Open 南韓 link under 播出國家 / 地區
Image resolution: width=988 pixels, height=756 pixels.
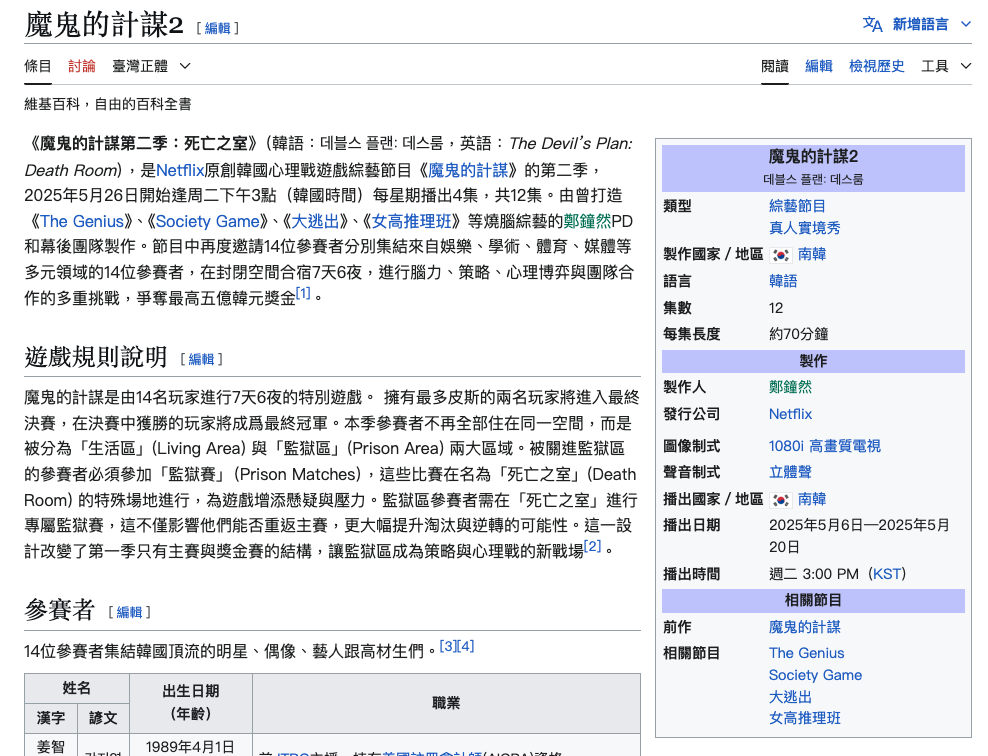coord(812,500)
